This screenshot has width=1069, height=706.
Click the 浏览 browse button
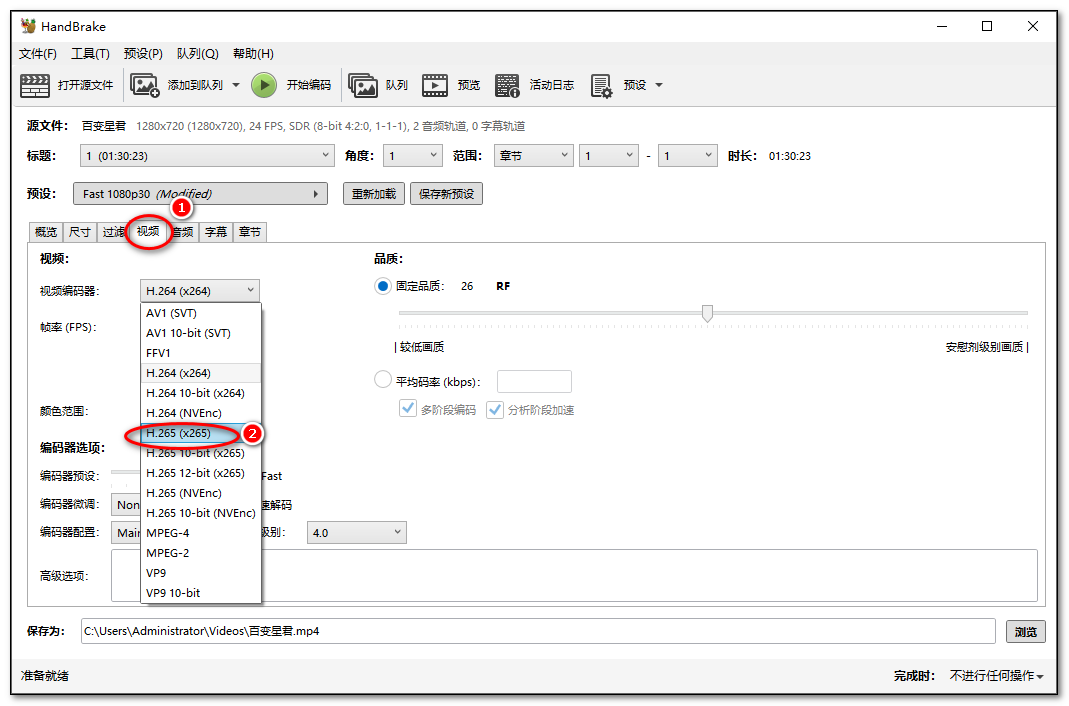[1026, 632]
